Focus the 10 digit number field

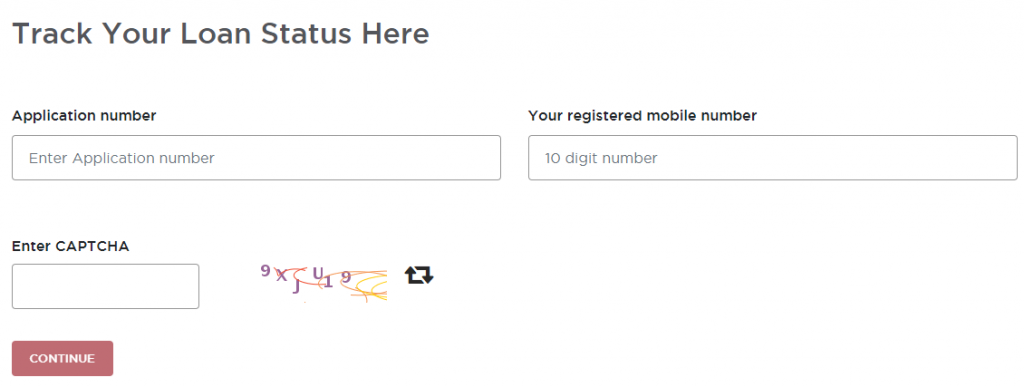(x=773, y=158)
